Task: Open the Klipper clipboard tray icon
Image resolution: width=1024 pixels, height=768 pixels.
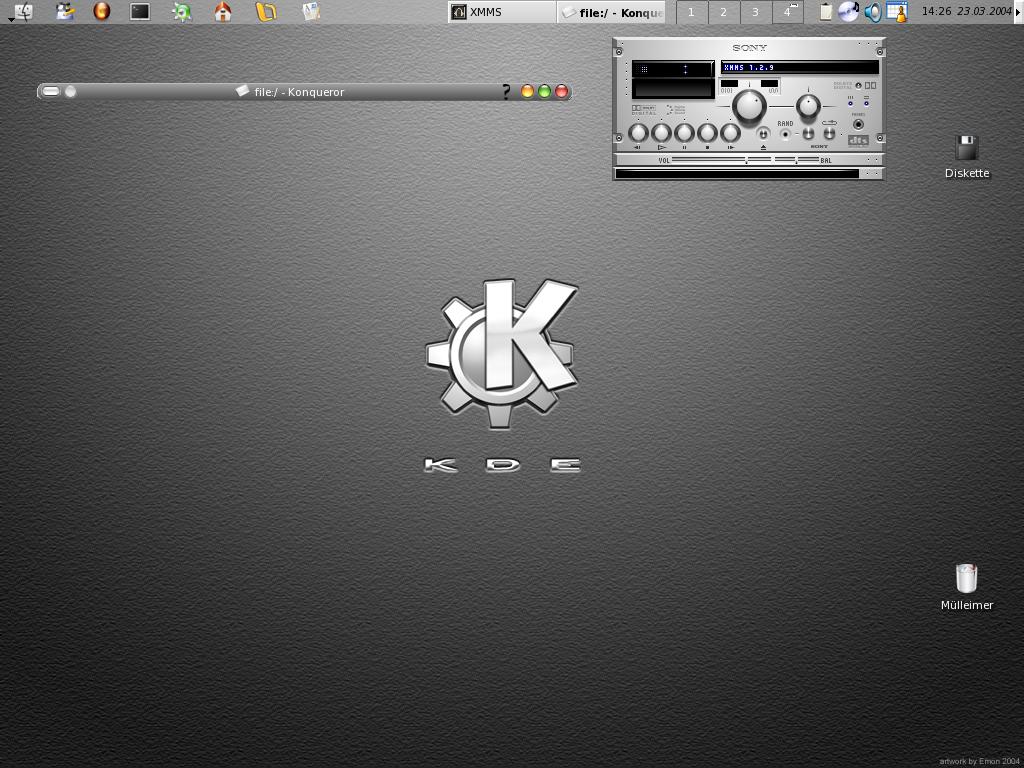Action: 825,12
